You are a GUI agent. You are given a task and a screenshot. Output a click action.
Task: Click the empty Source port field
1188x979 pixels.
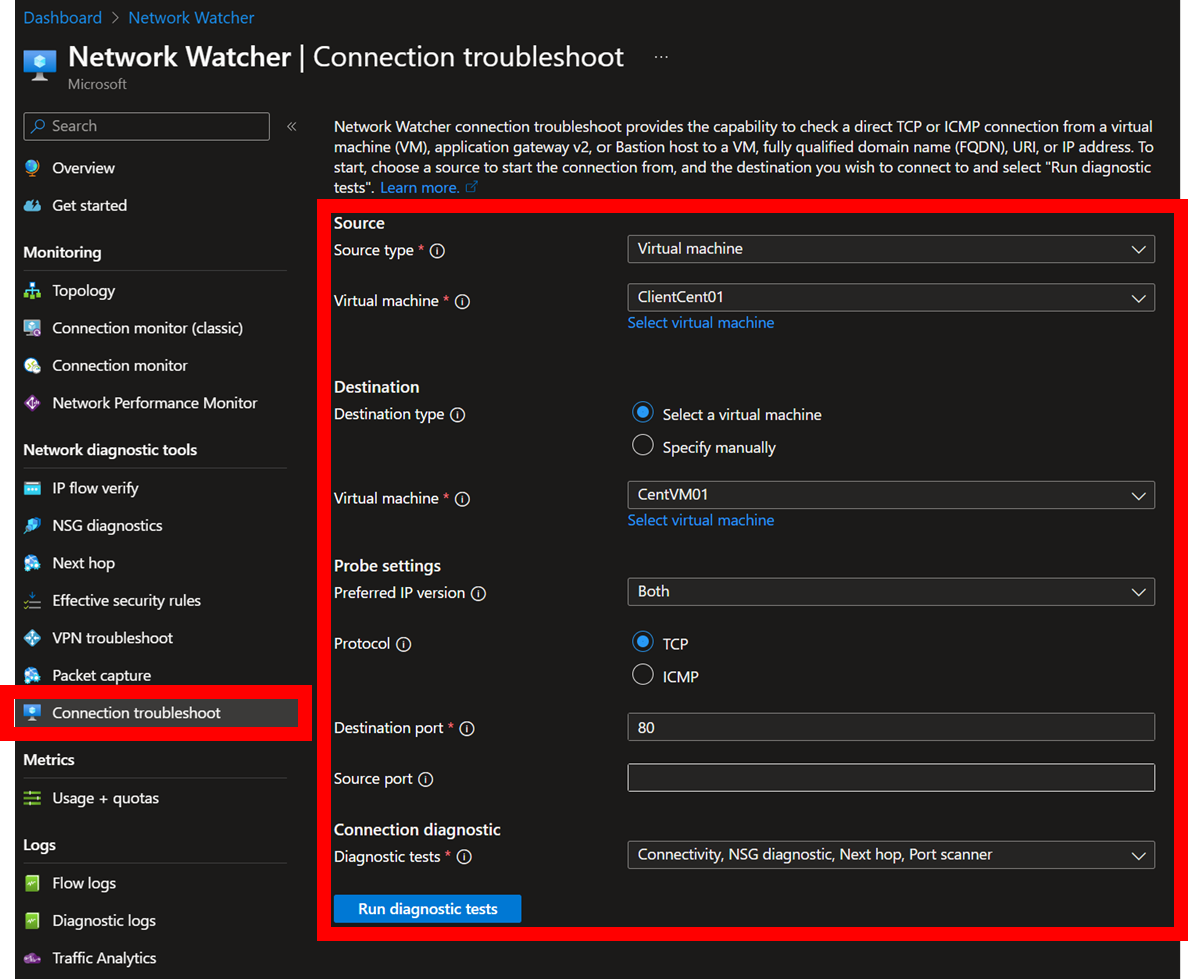pos(891,778)
